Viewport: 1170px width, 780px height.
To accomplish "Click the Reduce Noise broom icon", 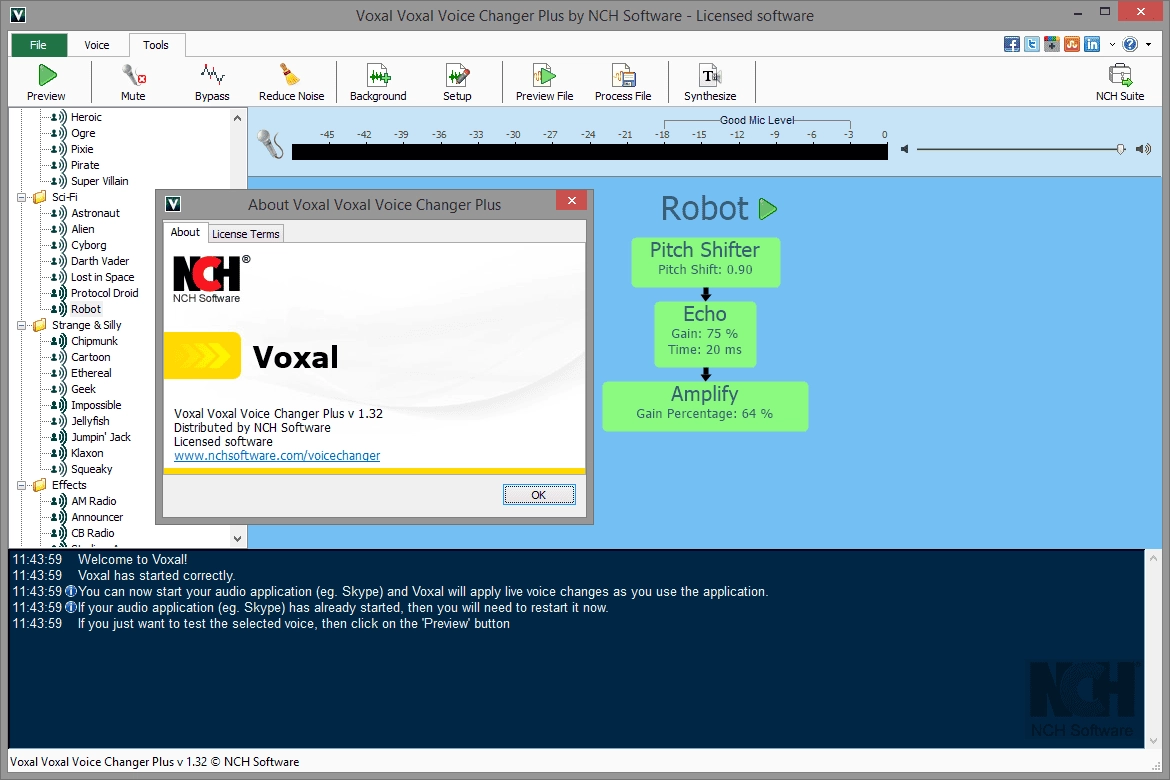I will tap(290, 75).
